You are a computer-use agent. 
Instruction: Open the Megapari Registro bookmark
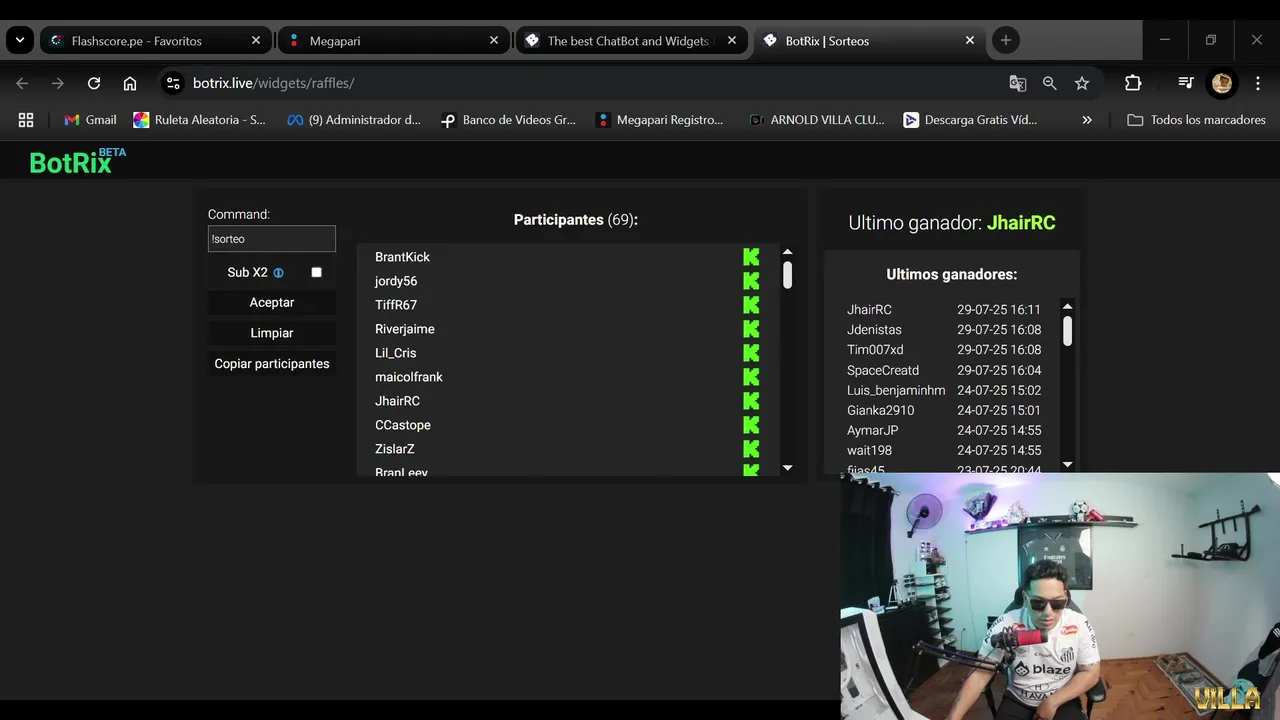(x=659, y=120)
